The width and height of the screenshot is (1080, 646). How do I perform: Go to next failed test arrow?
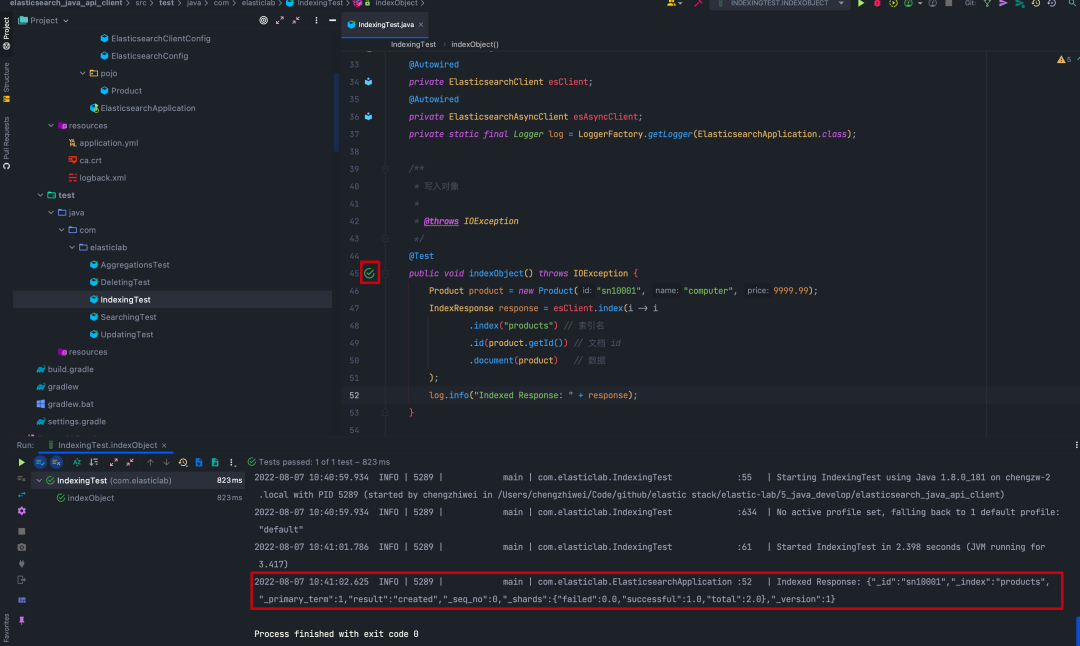[x=166, y=462]
